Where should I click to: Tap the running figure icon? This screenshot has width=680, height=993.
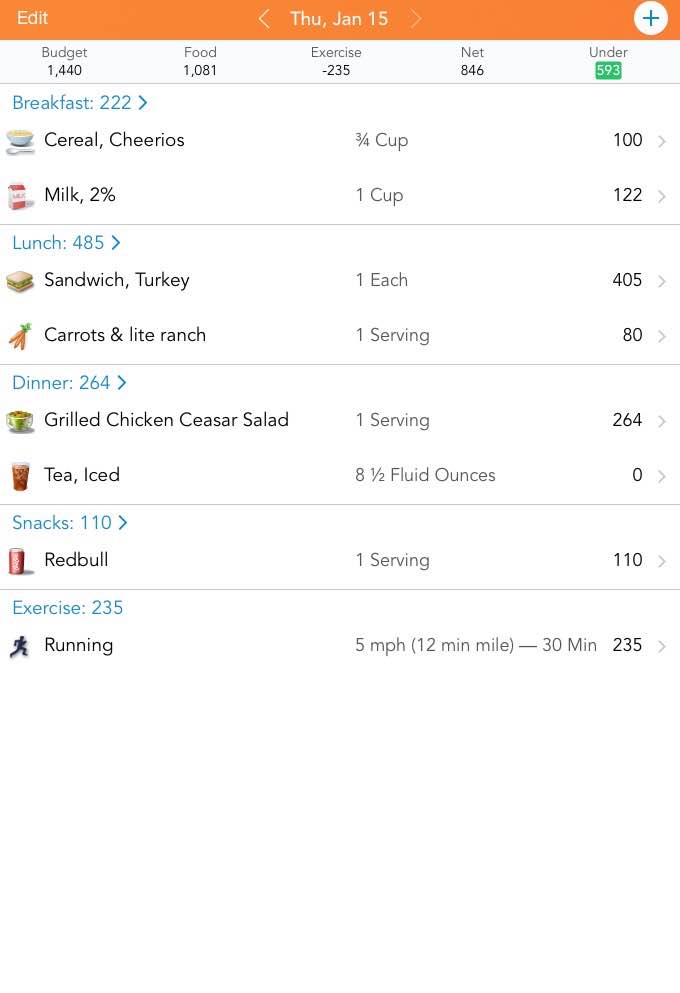(20, 646)
